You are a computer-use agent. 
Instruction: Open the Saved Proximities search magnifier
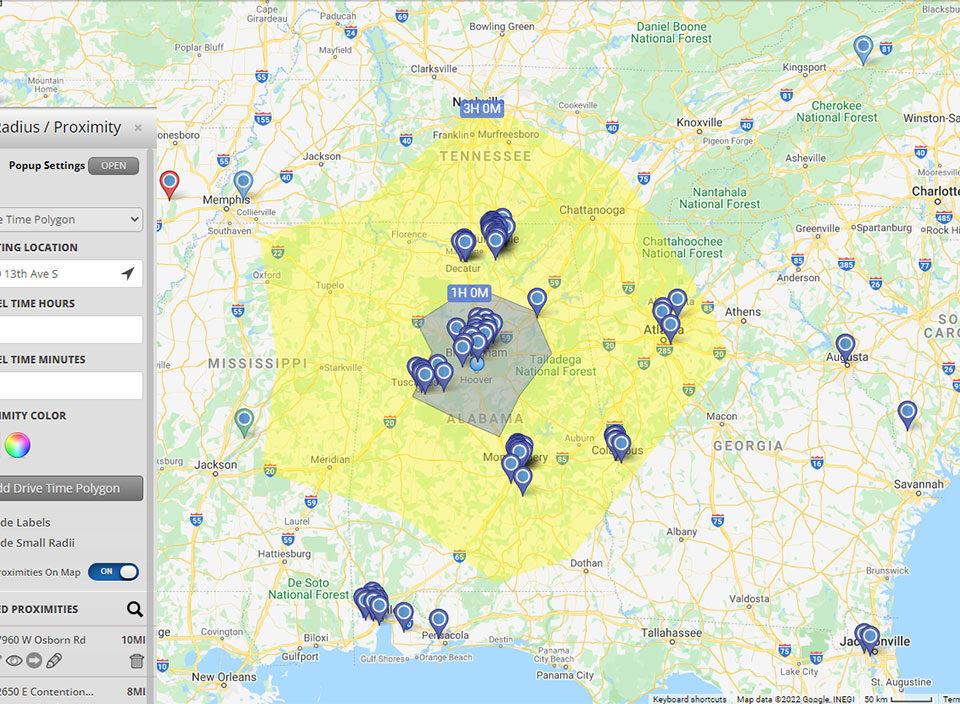pyautogui.click(x=135, y=609)
